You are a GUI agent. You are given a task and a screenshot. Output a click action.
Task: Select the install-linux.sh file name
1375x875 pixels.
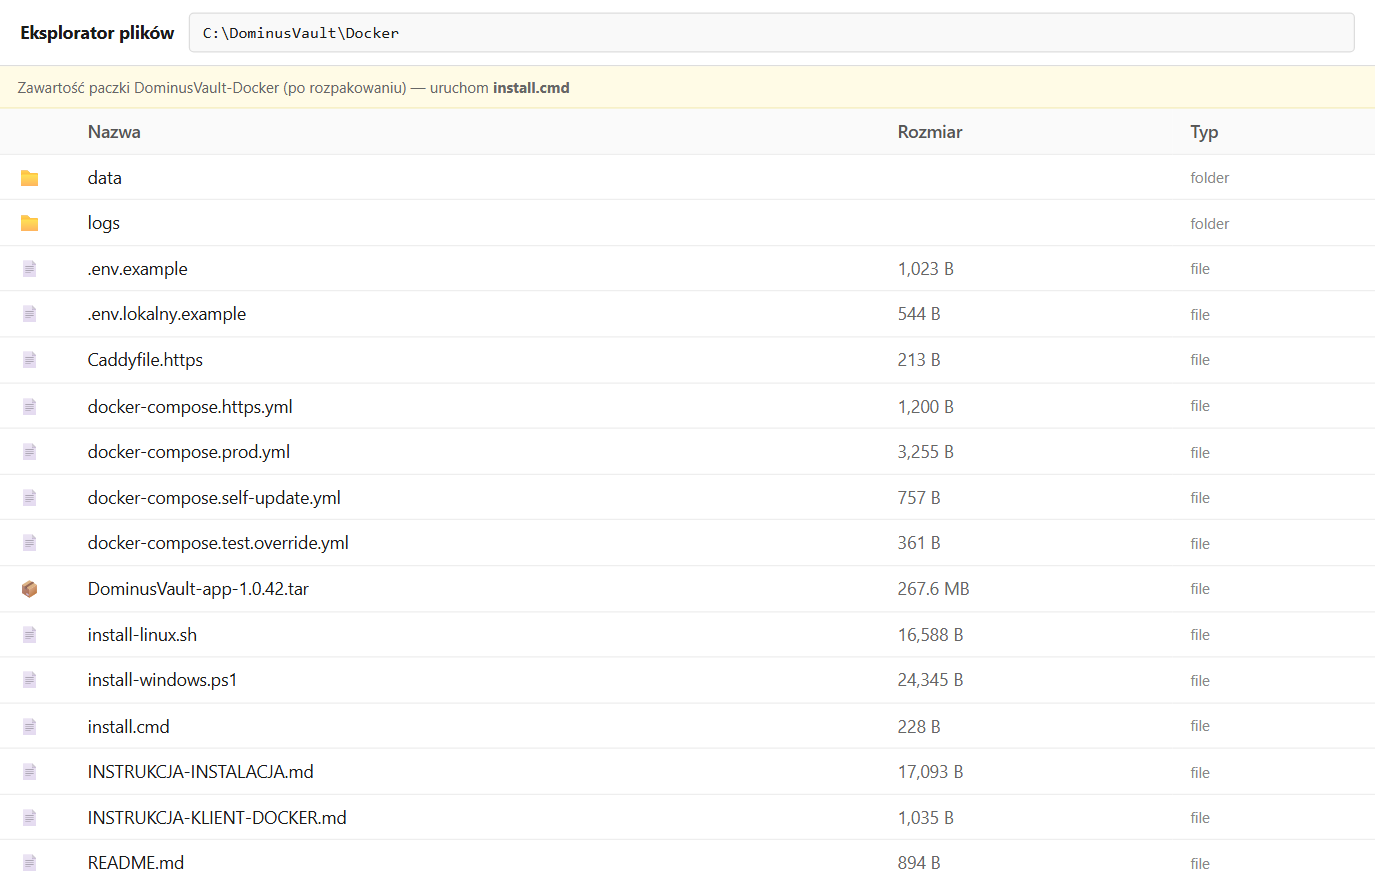coord(142,635)
